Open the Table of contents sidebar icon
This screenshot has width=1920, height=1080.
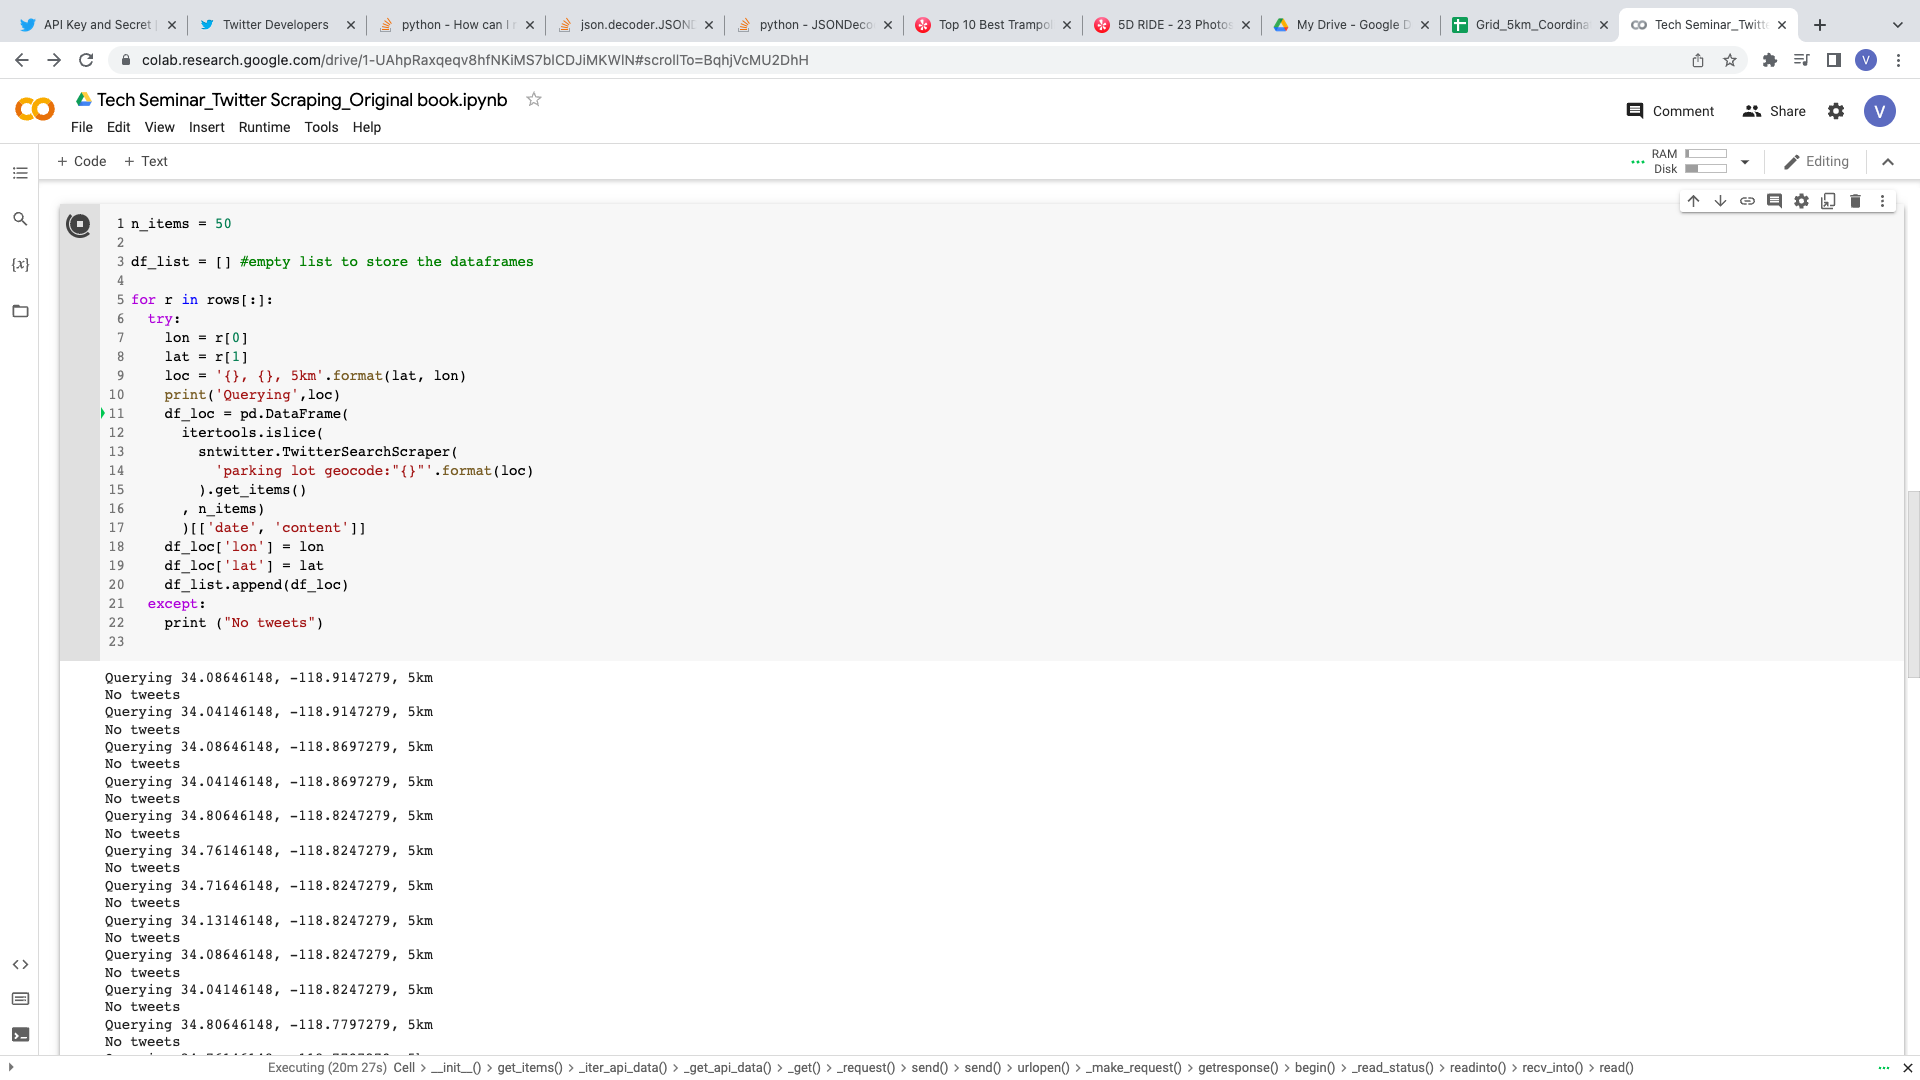click(20, 173)
